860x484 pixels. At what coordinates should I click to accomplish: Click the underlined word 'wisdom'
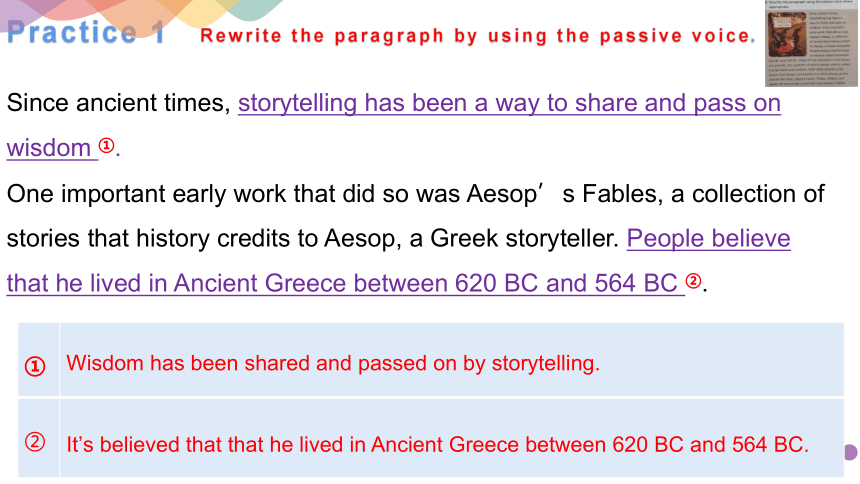pyautogui.click(x=49, y=148)
